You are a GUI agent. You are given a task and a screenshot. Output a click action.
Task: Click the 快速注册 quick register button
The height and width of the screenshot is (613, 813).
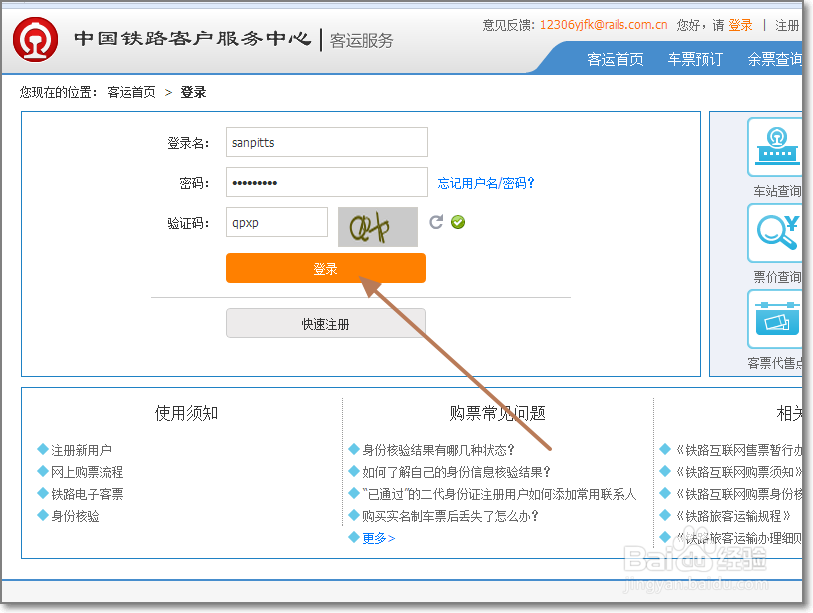pyautogui.click(x=325, y=322)
